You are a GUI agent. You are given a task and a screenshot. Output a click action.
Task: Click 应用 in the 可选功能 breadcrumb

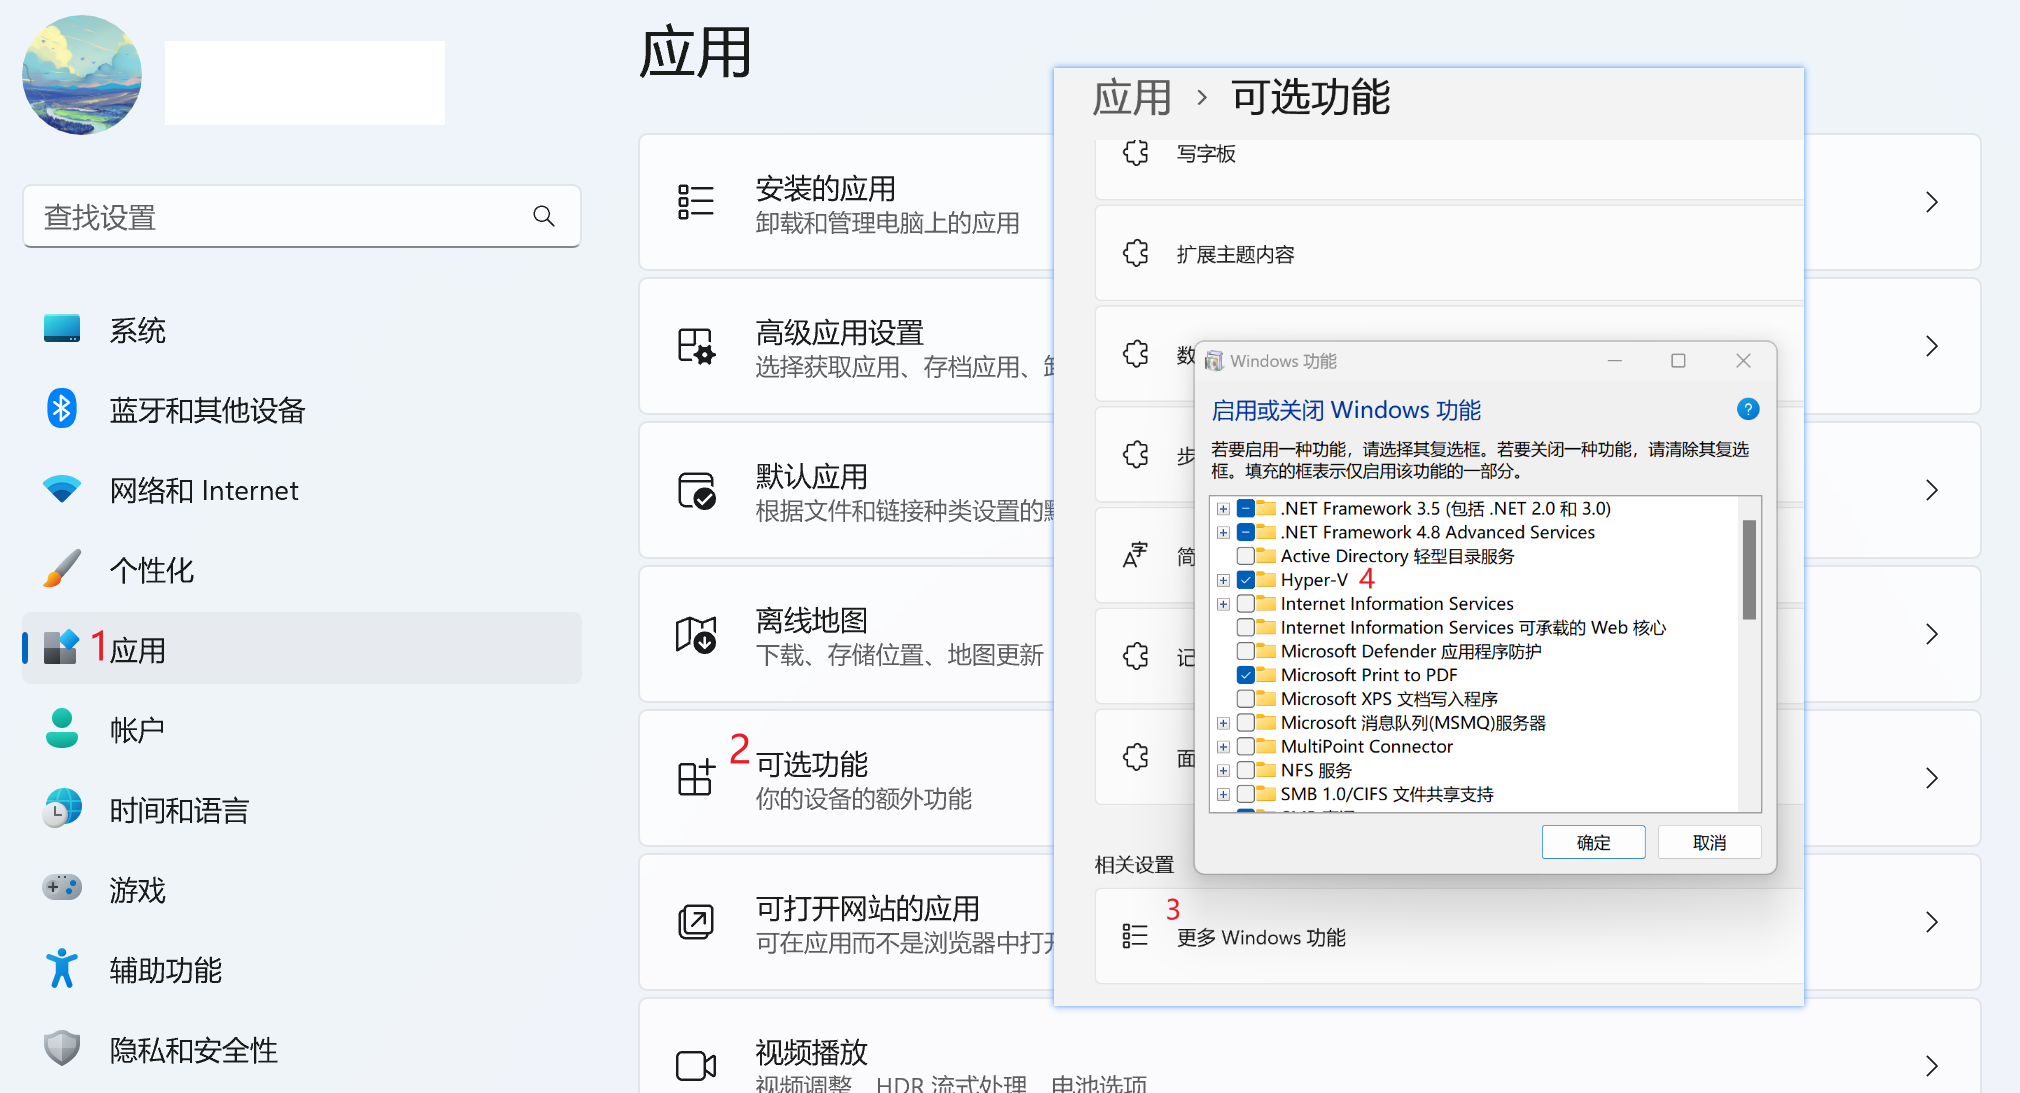pyautogui.click(x=1131, y=97)
